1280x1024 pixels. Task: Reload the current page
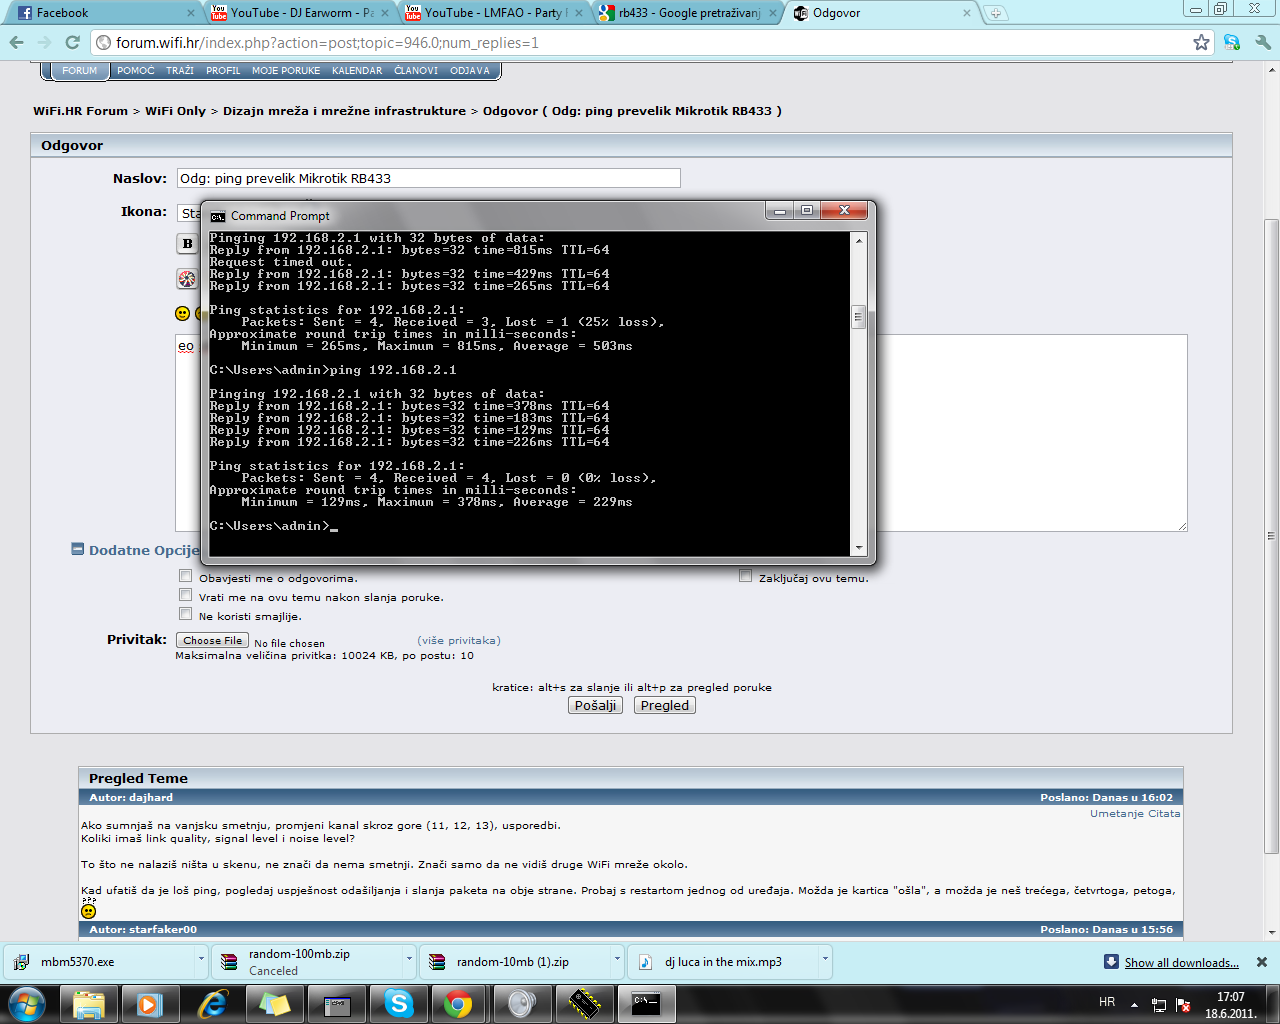coord(72,43)
